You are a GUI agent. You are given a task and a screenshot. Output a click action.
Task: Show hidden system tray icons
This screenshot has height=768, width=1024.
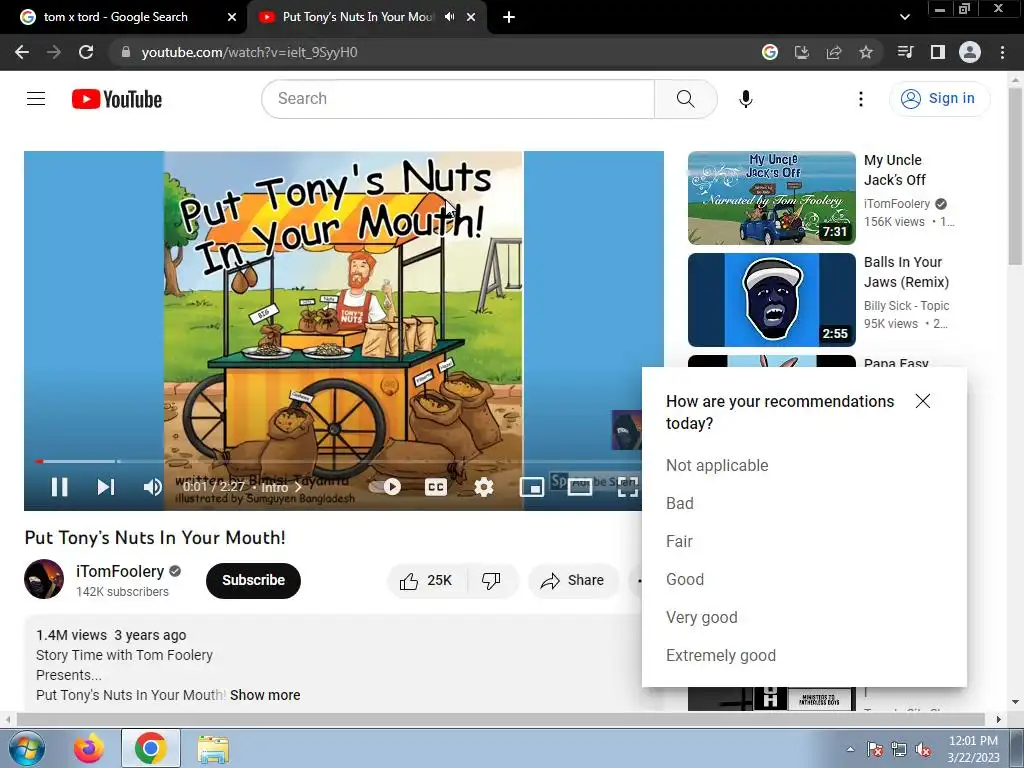click(x=850, y=749)
